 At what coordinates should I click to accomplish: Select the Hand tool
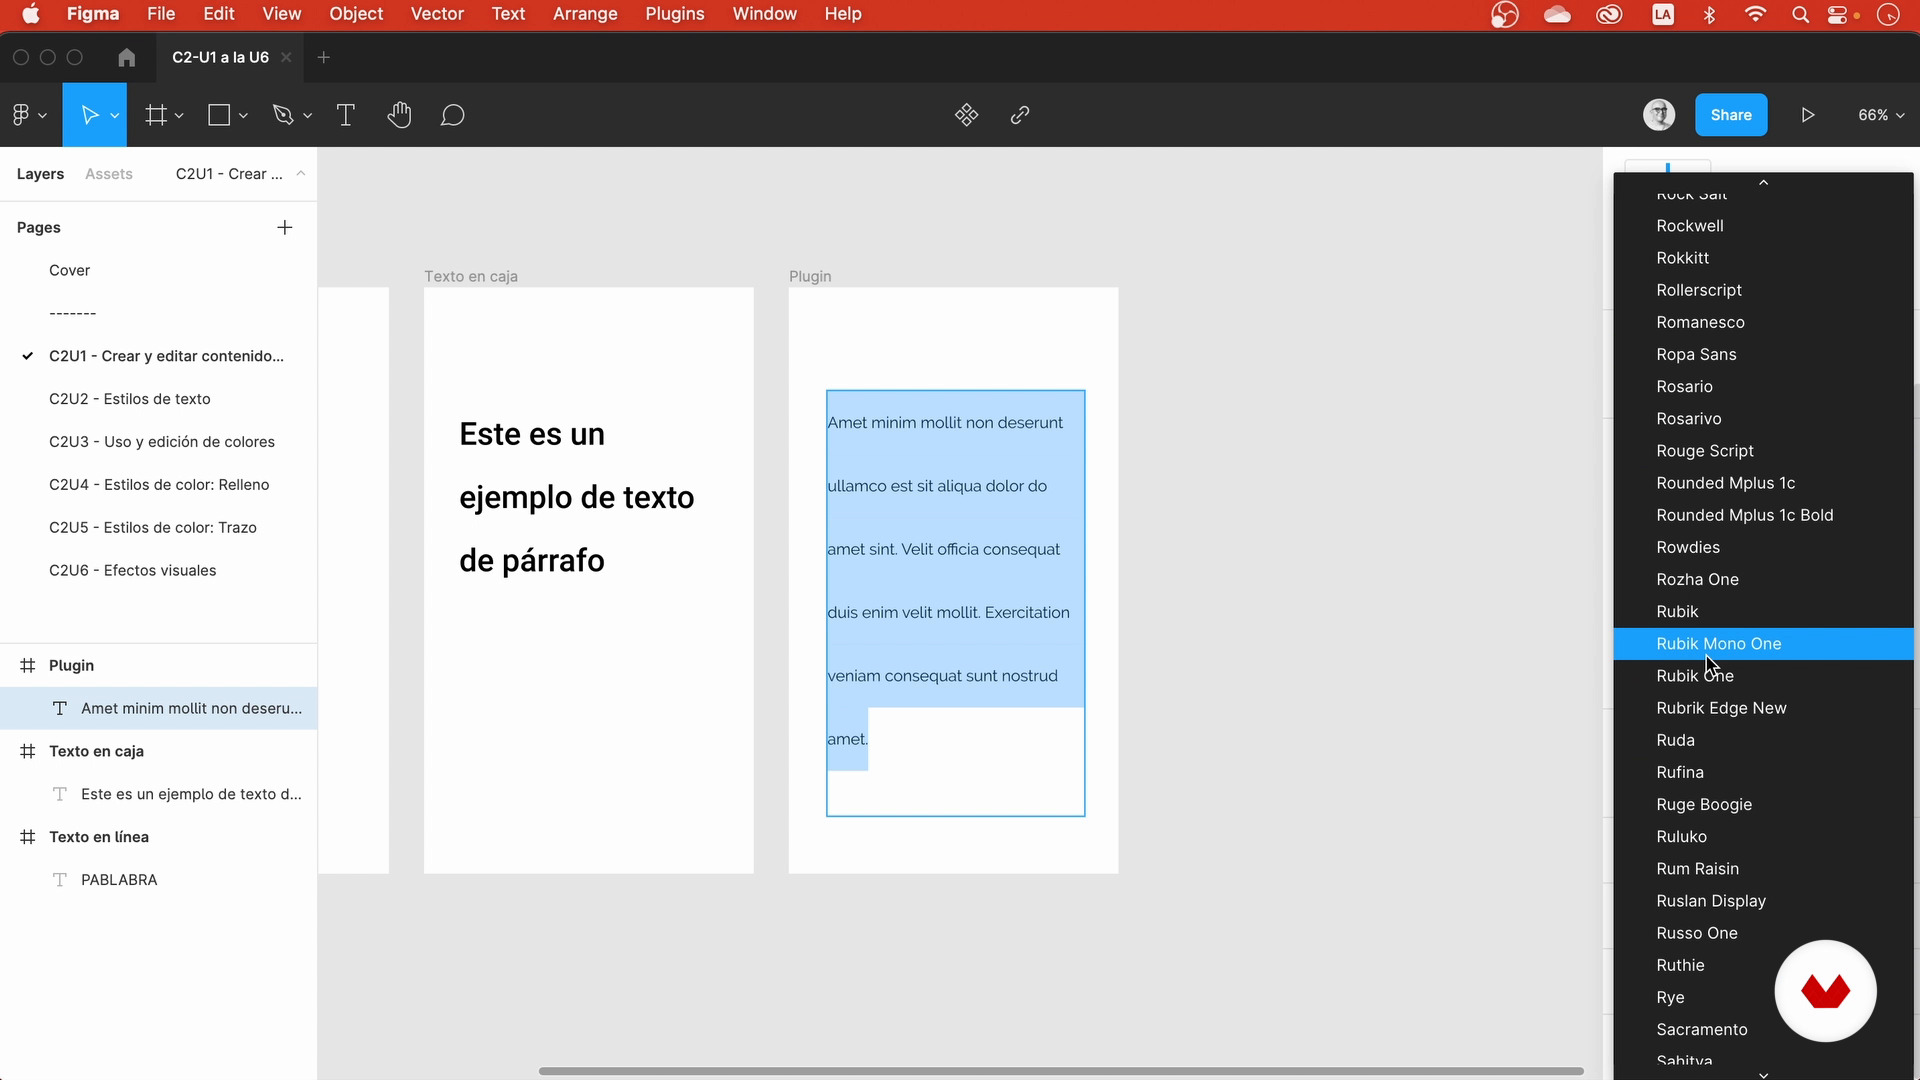point(399,115)
